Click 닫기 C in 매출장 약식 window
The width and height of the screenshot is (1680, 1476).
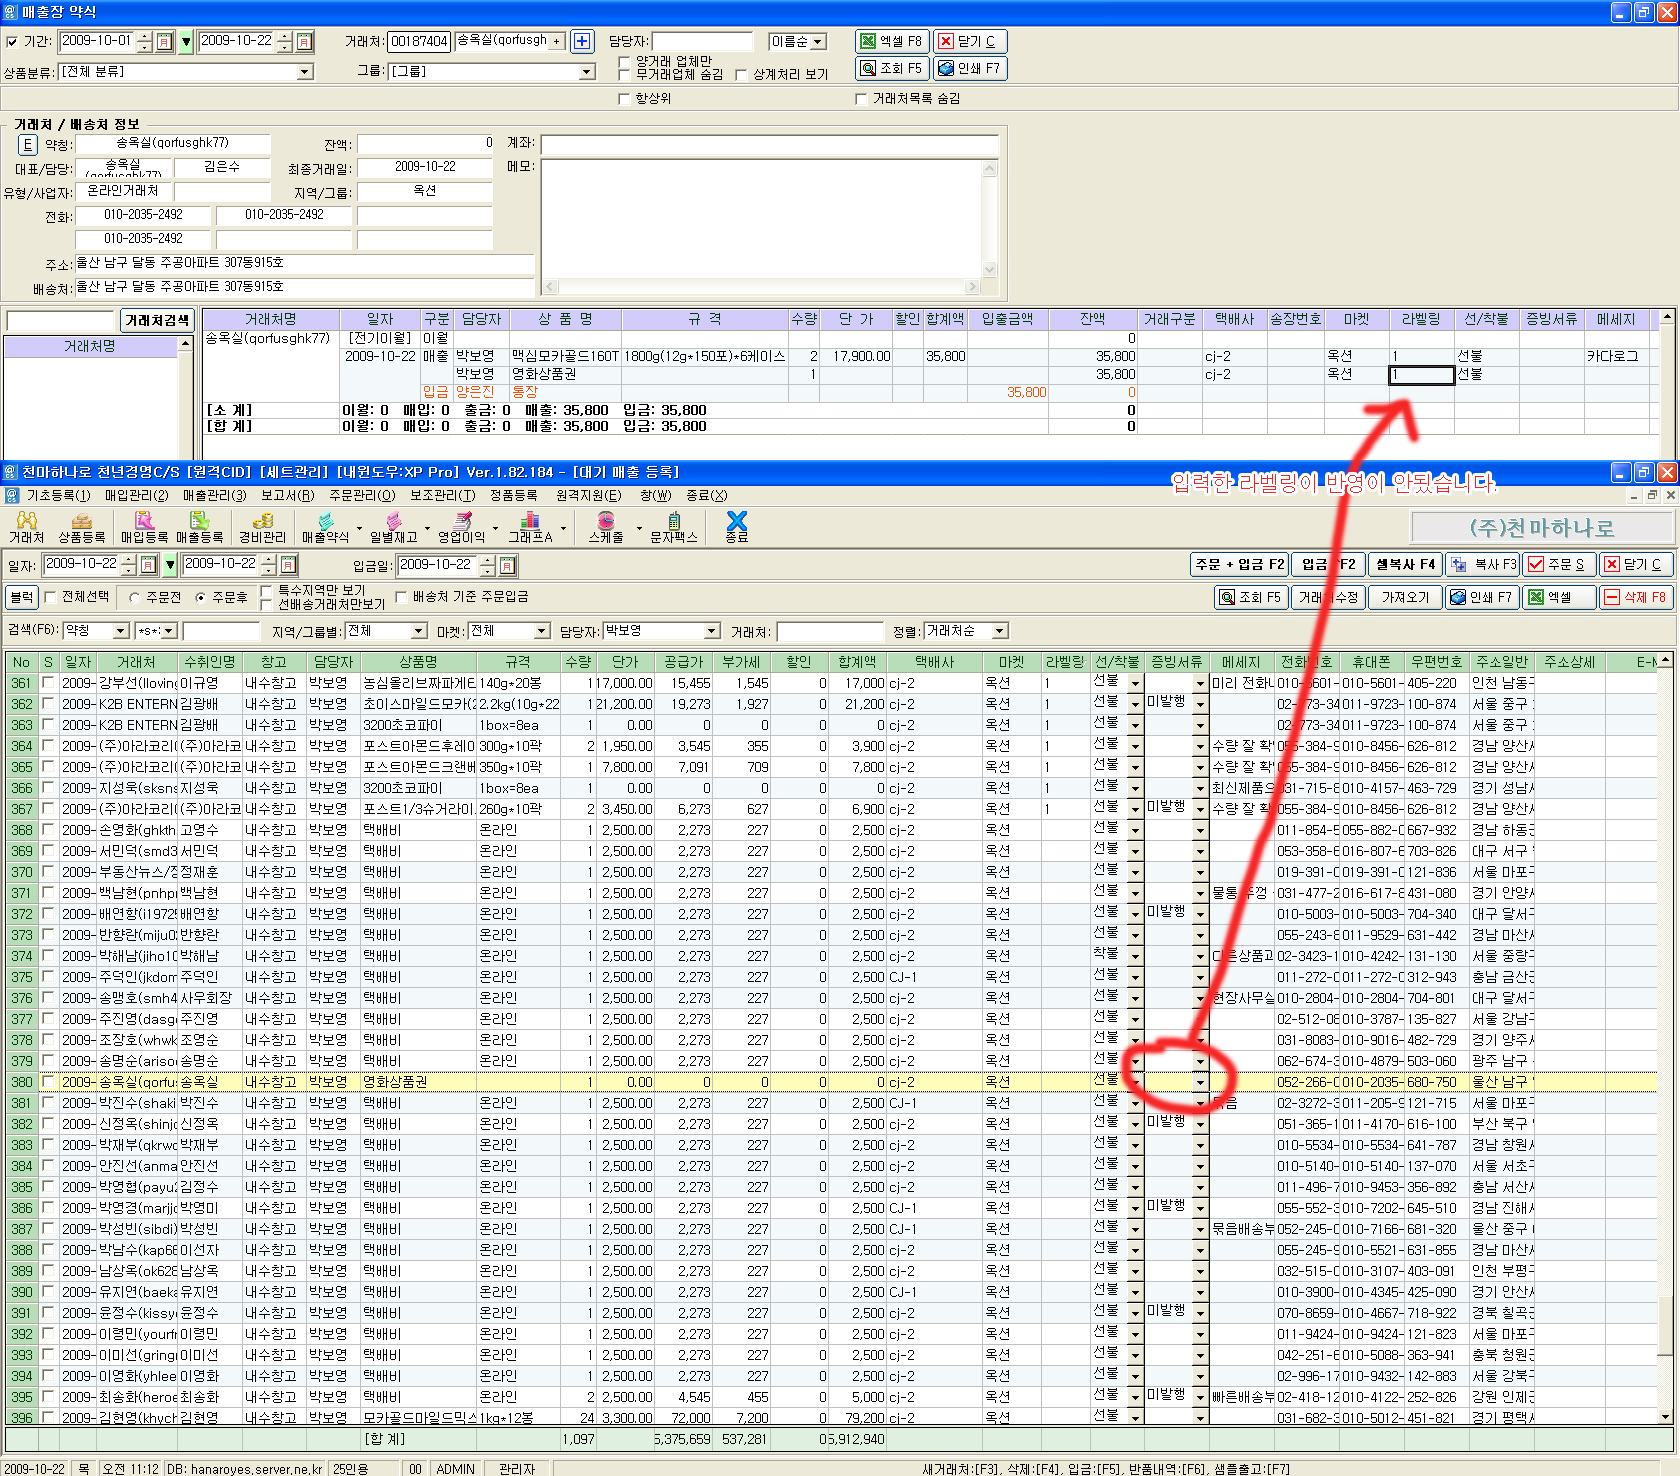[x=969, y=41]
